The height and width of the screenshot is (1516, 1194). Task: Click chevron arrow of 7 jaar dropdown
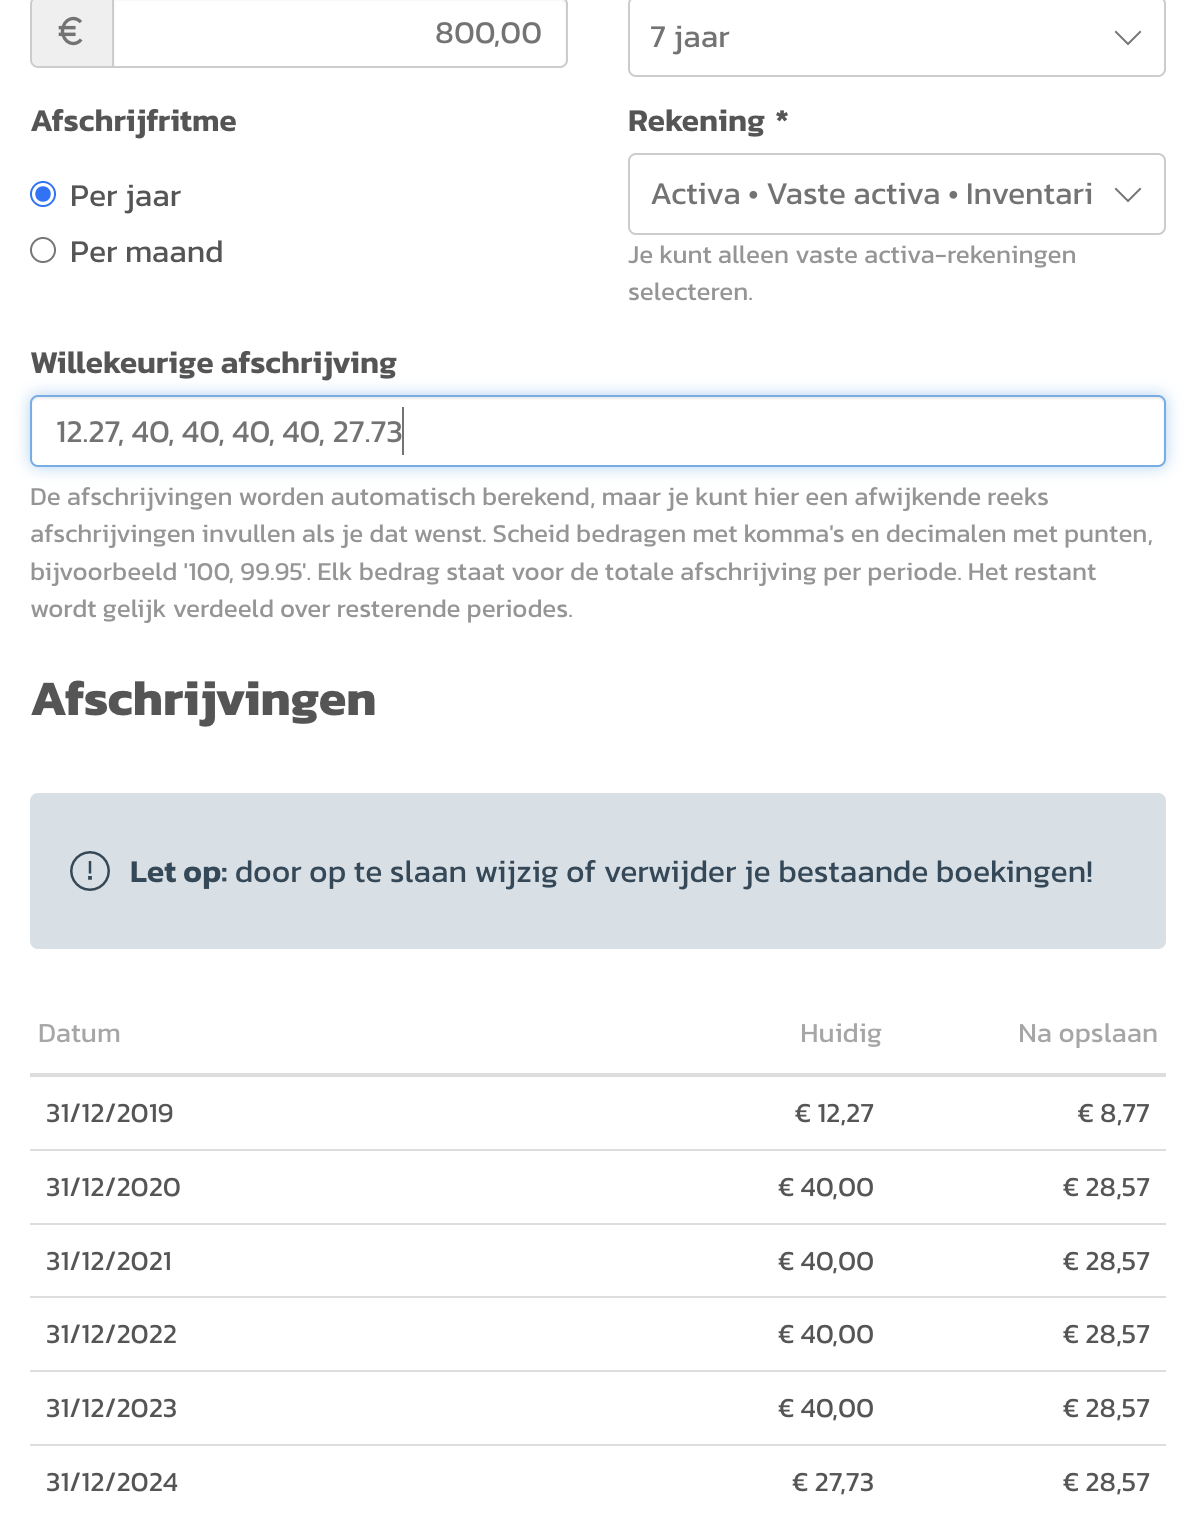click(x=1128, y=38)
